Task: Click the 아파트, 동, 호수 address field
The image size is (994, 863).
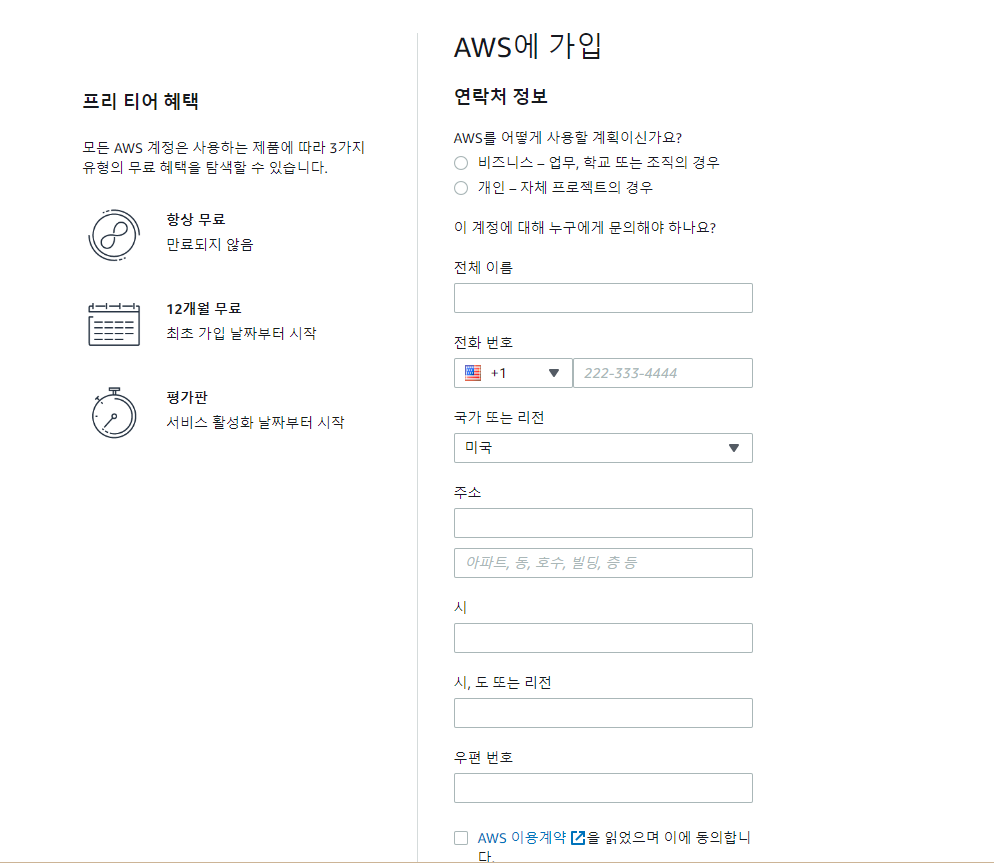Action: tap(603, 563)
